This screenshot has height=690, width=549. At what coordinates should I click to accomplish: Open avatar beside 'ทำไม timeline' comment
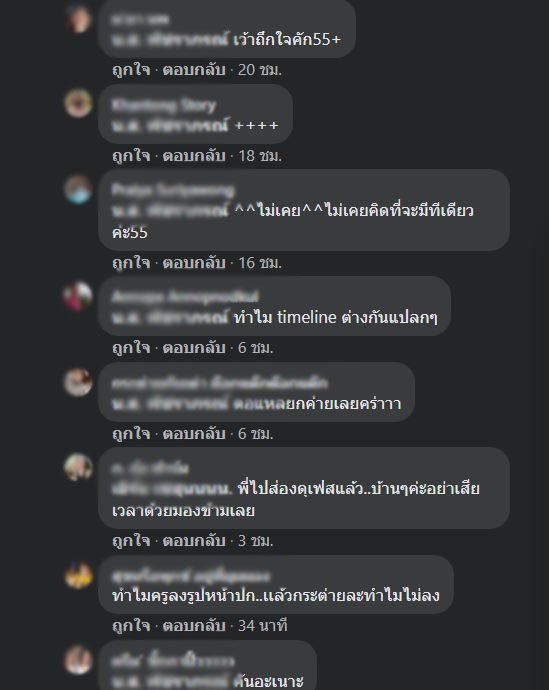tap(78, 296)
